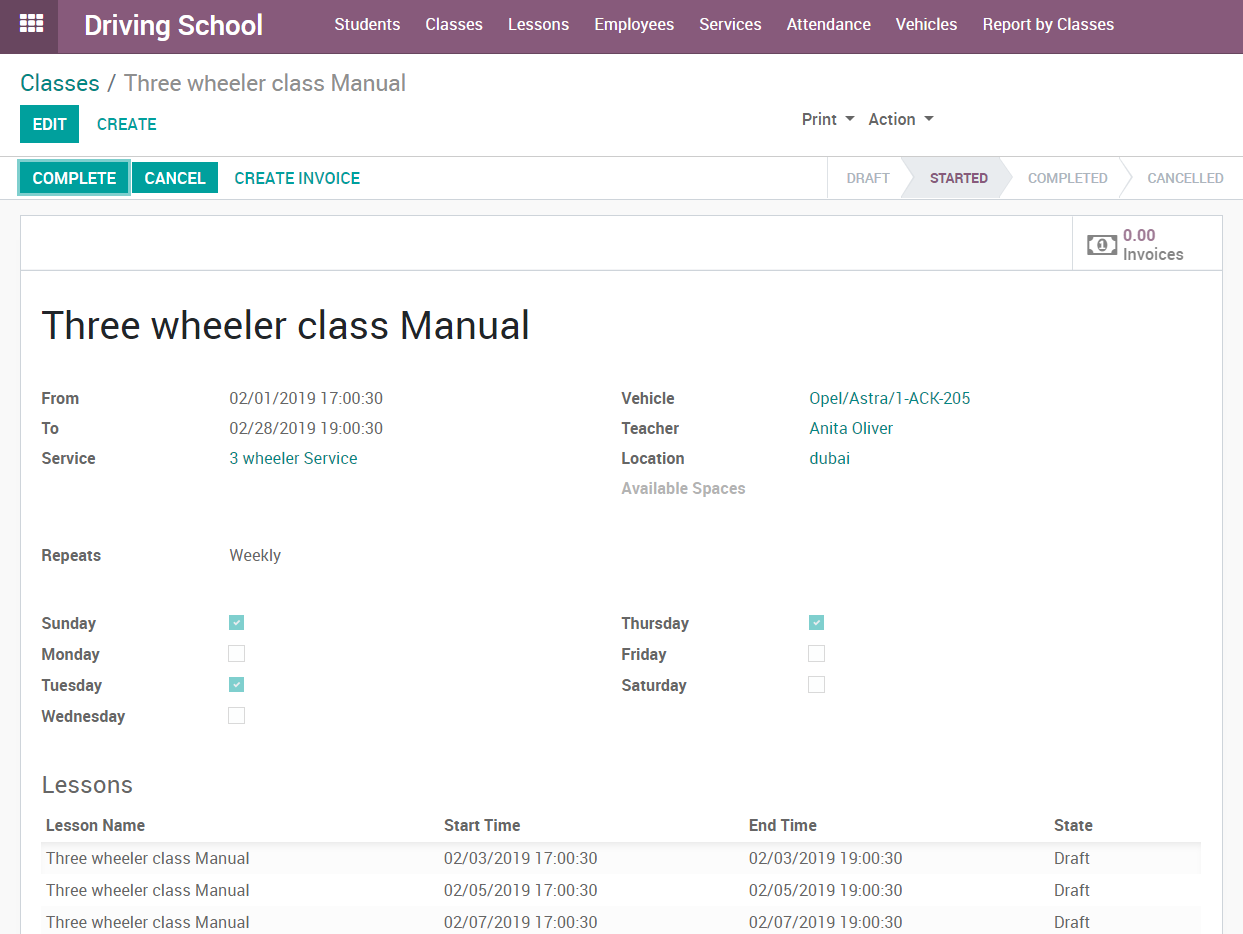Expand the Print dropdown
This screenshot has width=1243, height=934.
coord(827,119)
